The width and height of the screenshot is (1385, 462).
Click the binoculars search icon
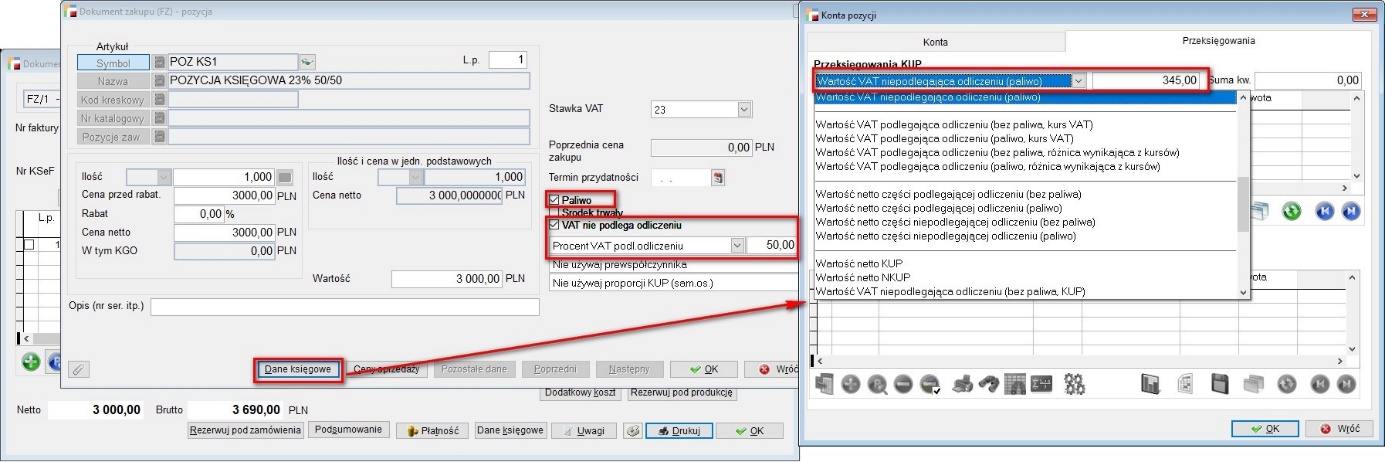988,383
